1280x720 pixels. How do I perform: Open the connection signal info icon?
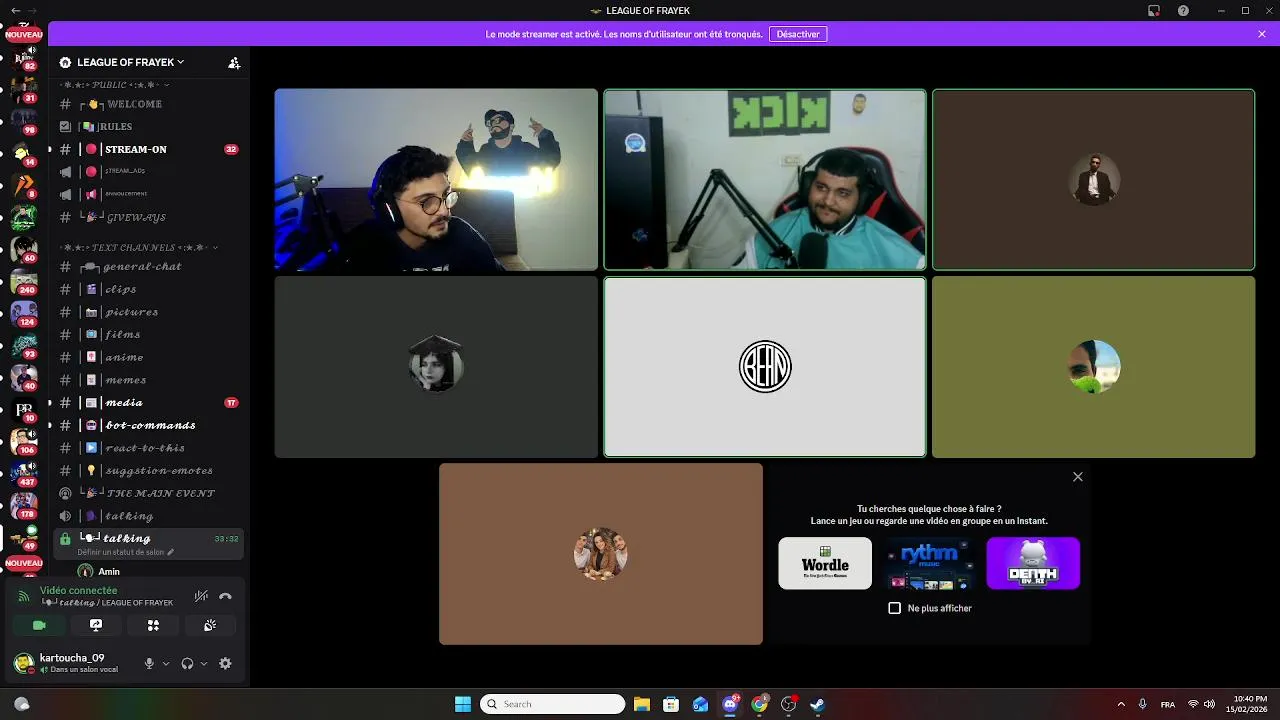click(24, 596)
